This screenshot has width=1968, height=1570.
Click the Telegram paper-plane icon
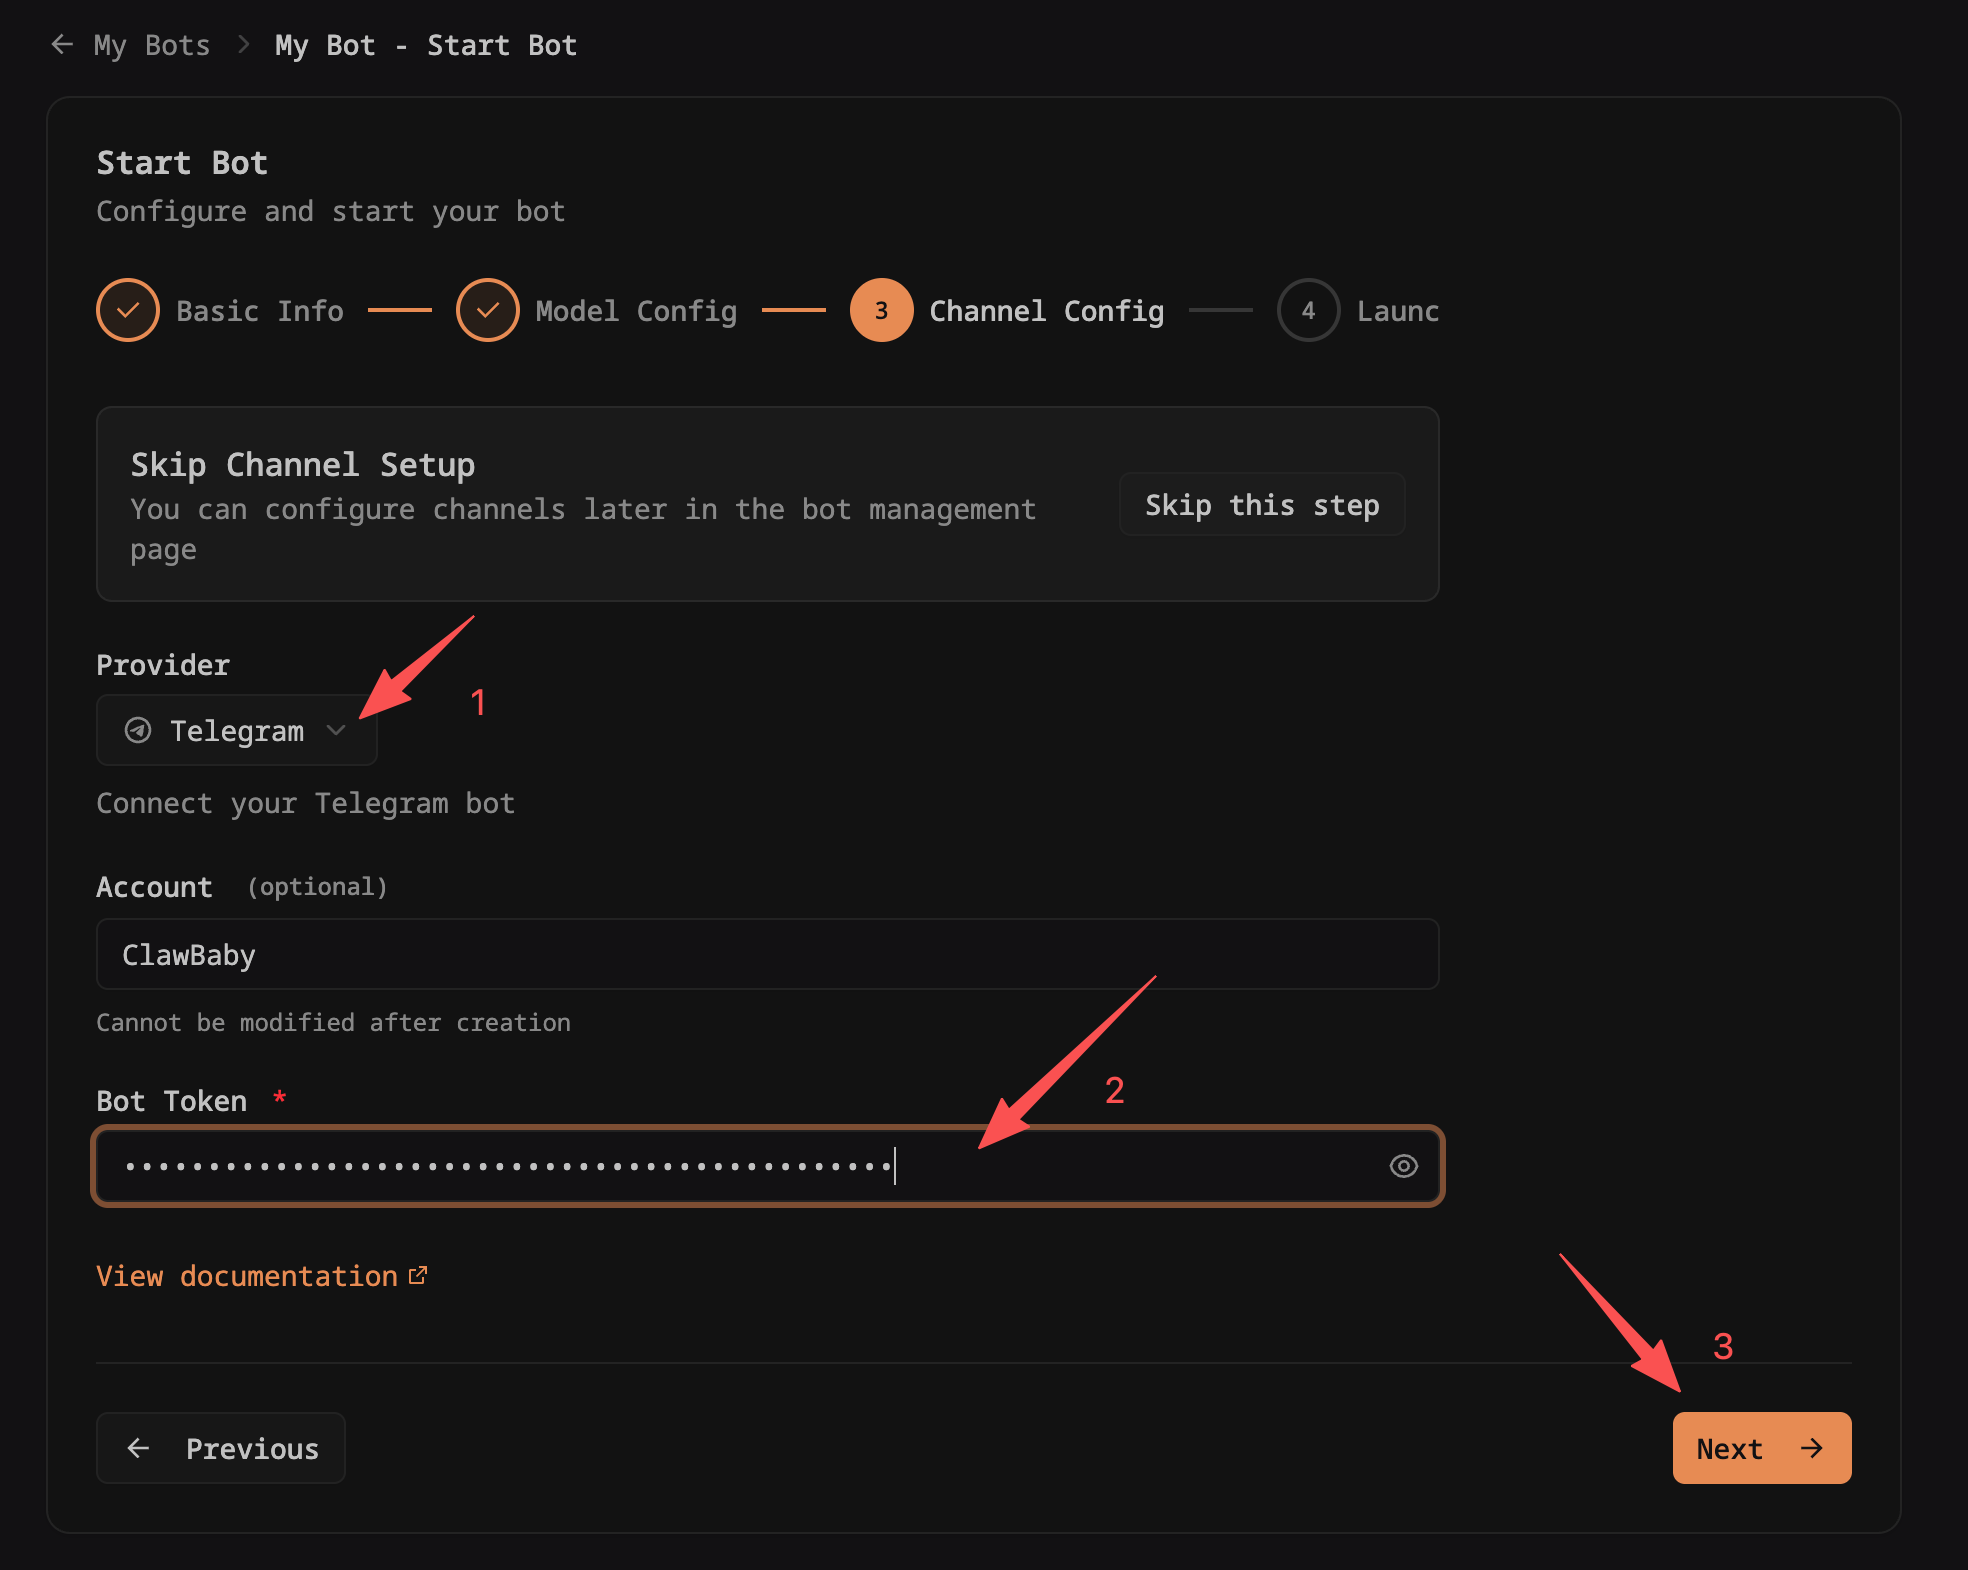click(x=138, y=730)
